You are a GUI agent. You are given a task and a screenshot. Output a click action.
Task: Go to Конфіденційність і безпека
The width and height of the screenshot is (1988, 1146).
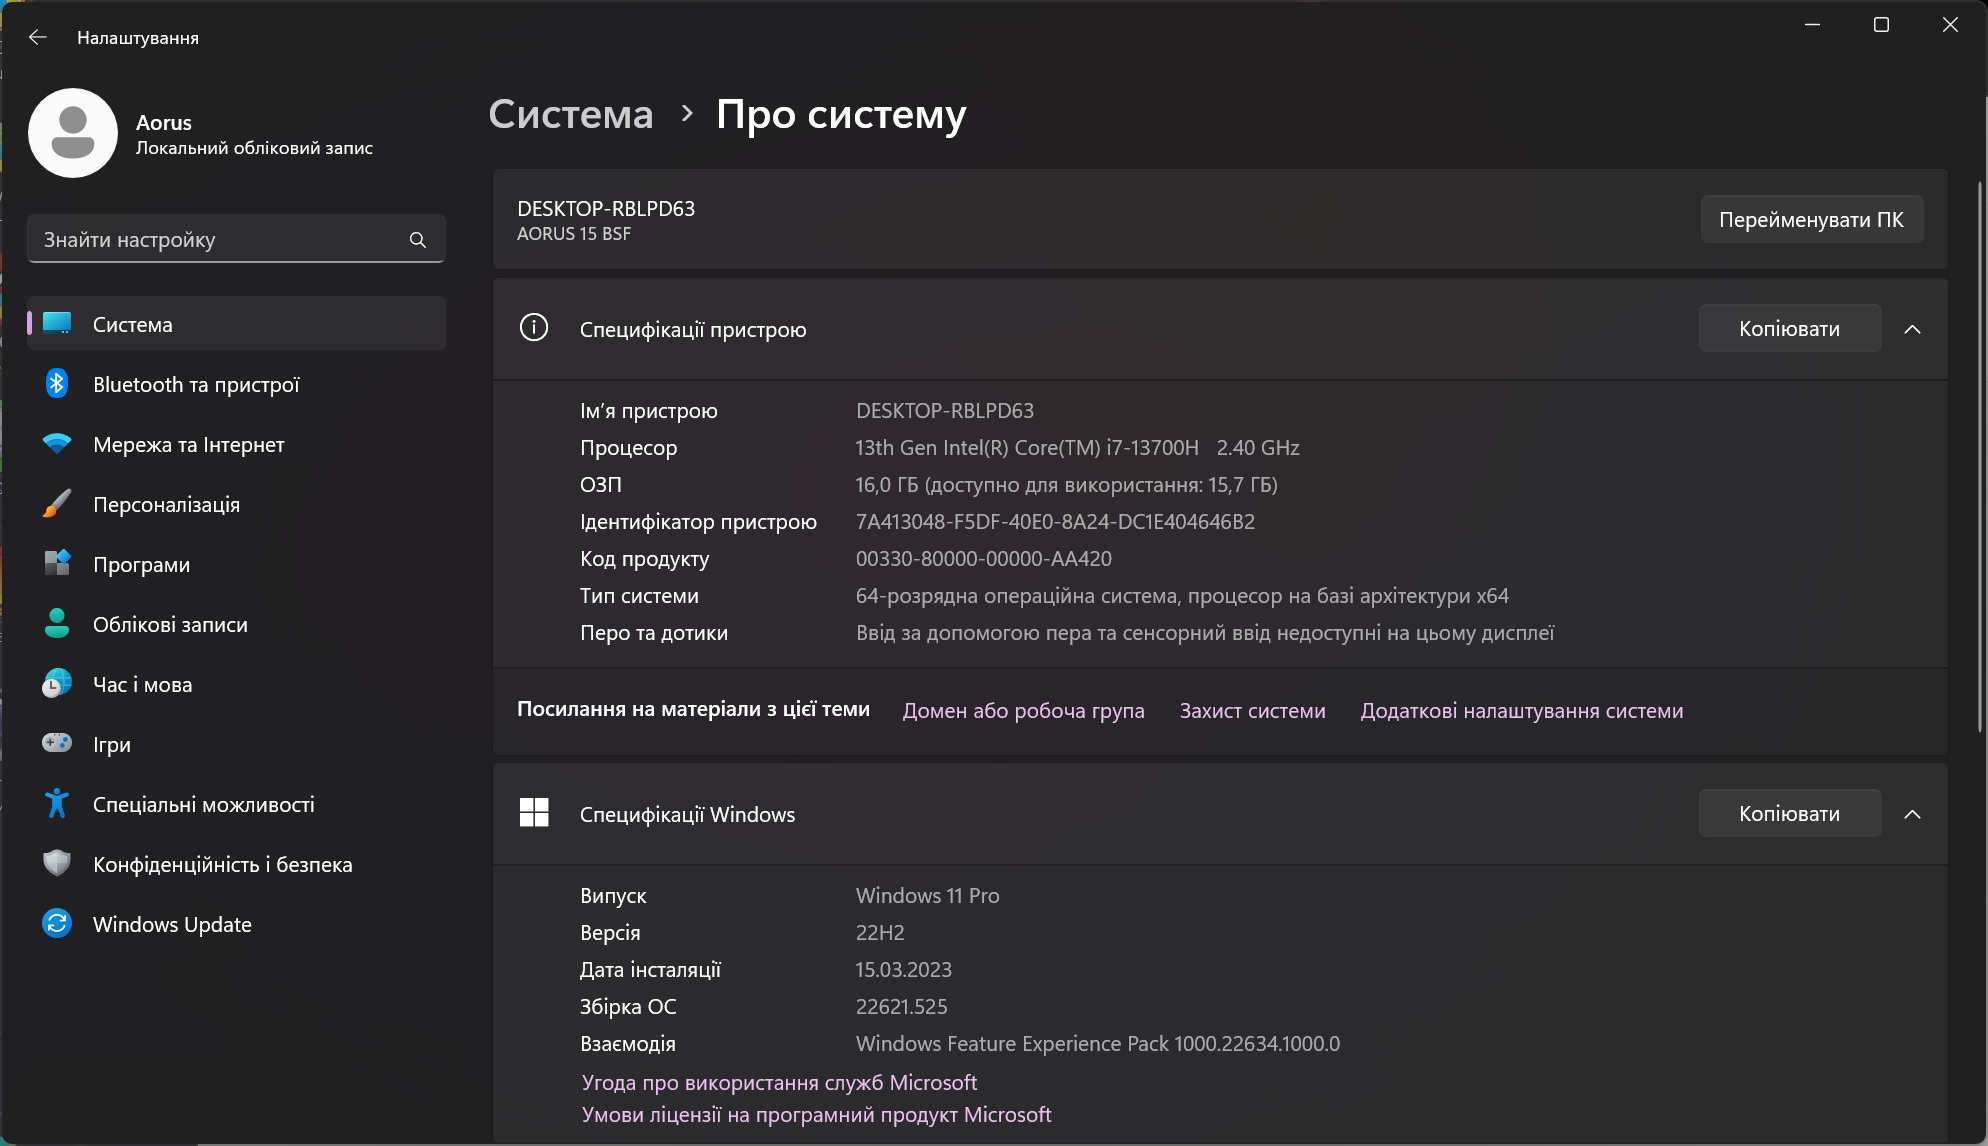[x=236, y=864]
